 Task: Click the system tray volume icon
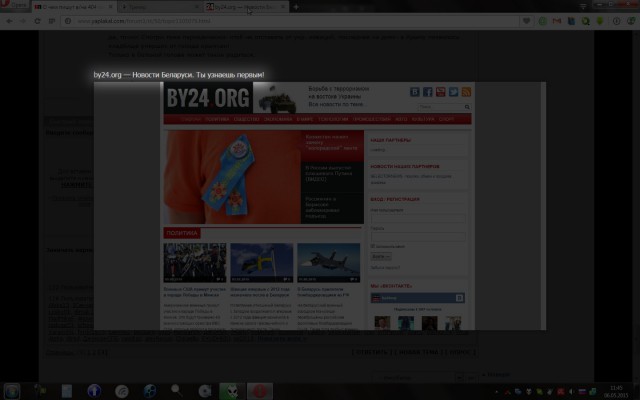[x=571, y=391]
